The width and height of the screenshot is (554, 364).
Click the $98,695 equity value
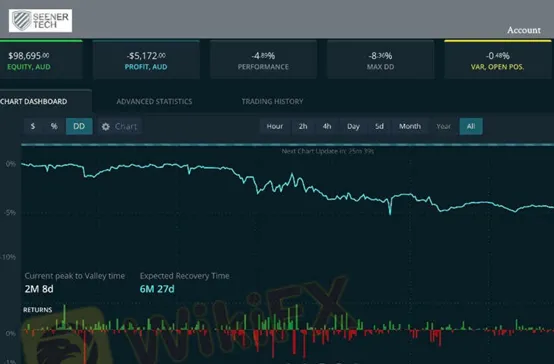(29, 56)
